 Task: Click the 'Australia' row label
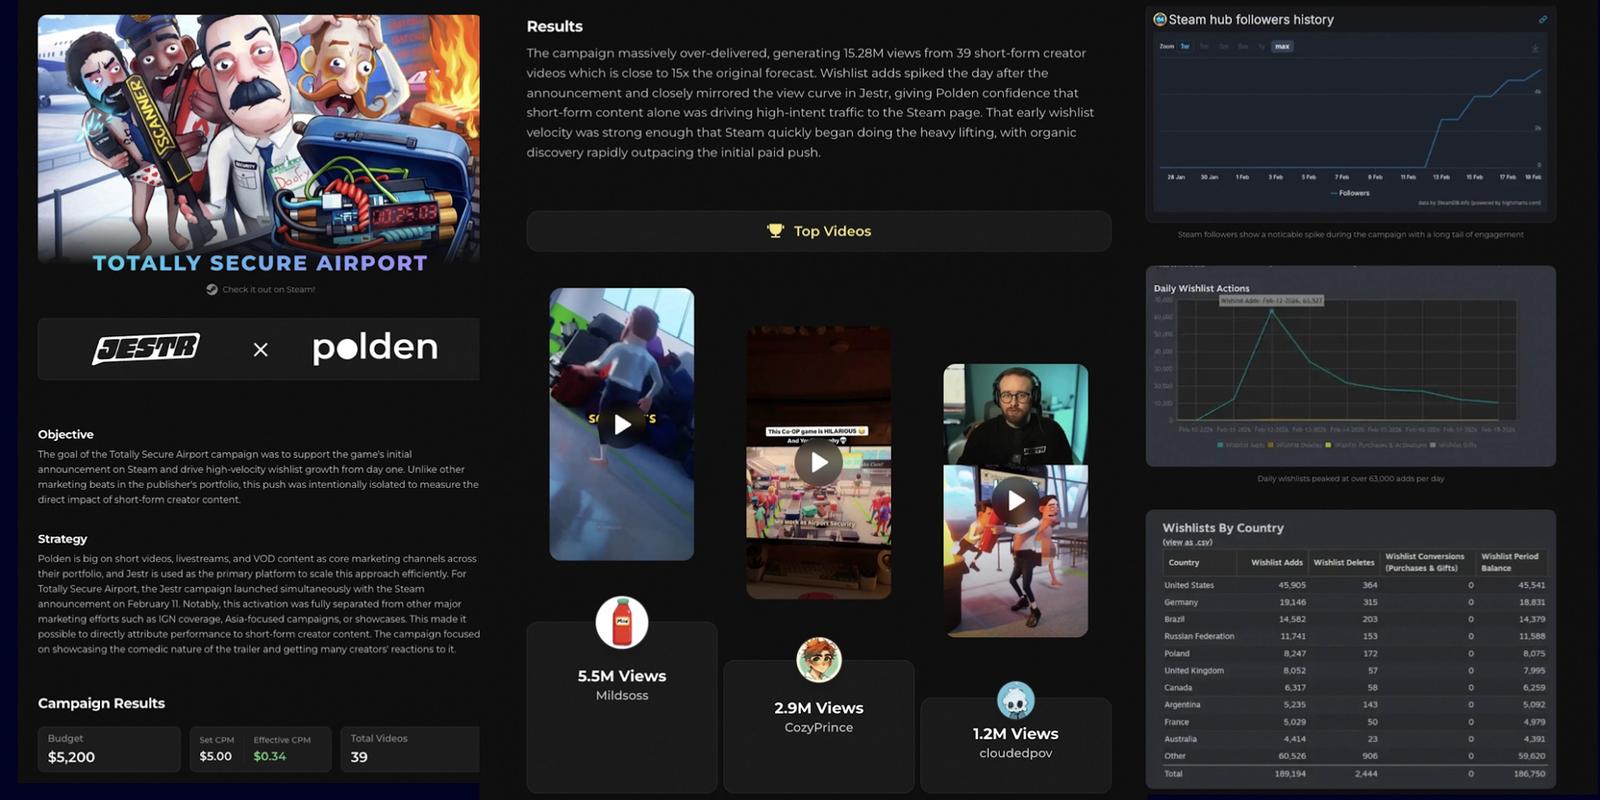click(x=1180, y=739)
